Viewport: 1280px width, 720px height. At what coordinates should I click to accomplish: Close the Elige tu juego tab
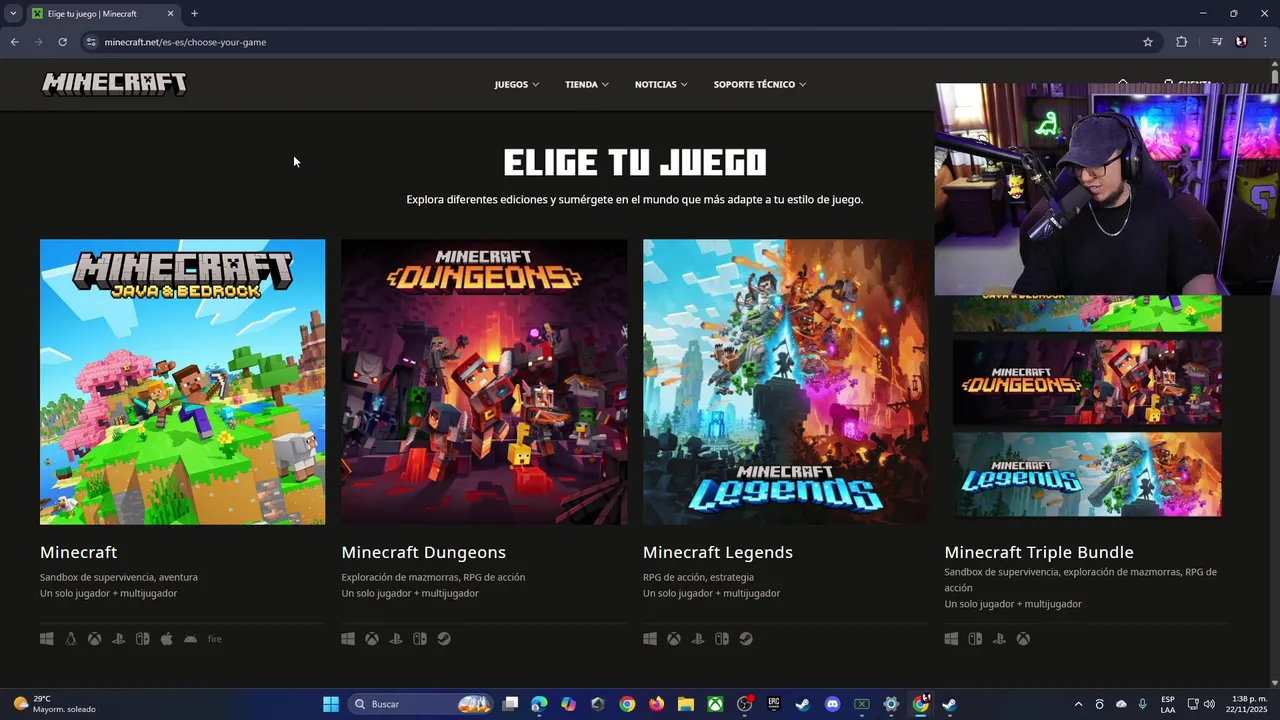tap(170, 14)
